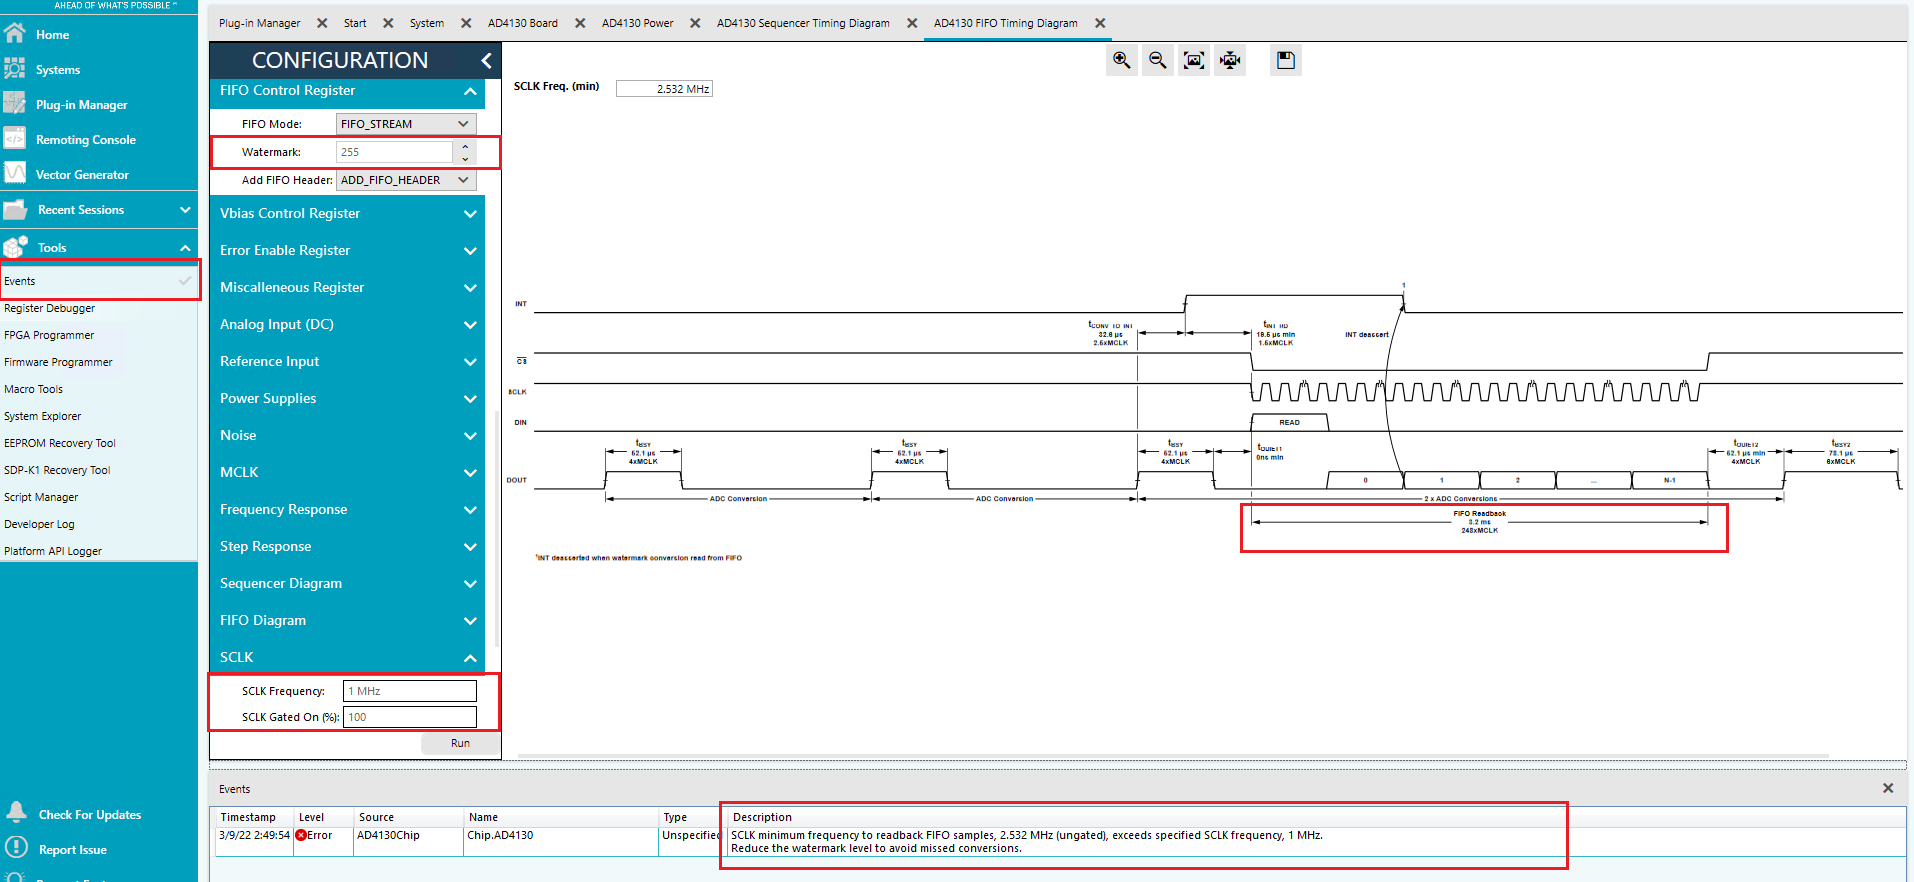Expand the Sequencer Diagram section
The width and height of the screenshot is (1914, 882).
coord(470,584)
